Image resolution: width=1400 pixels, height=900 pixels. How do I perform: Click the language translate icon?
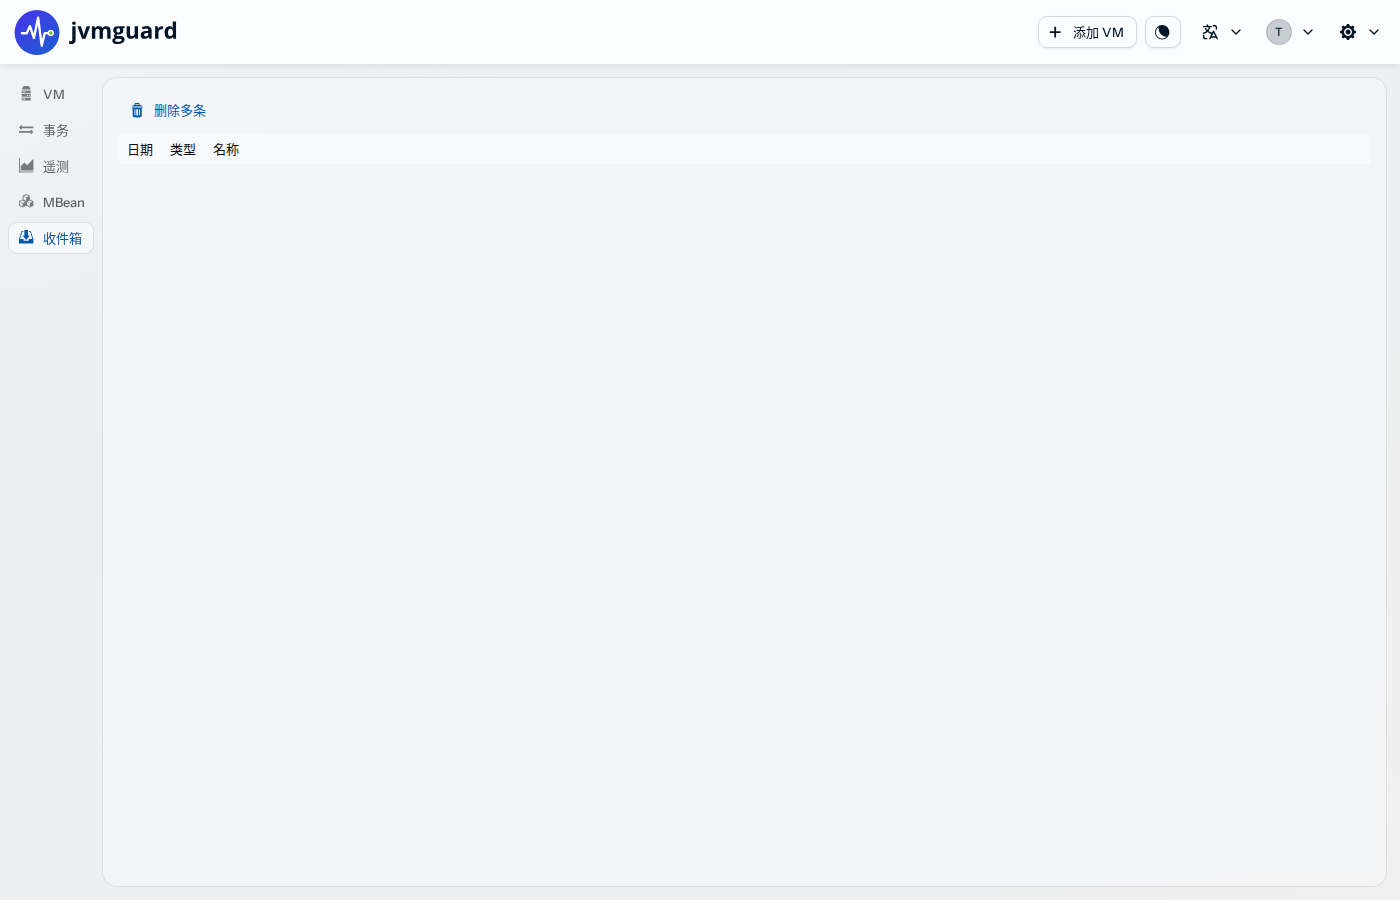pyautogui.click(x=1210, y=32)
